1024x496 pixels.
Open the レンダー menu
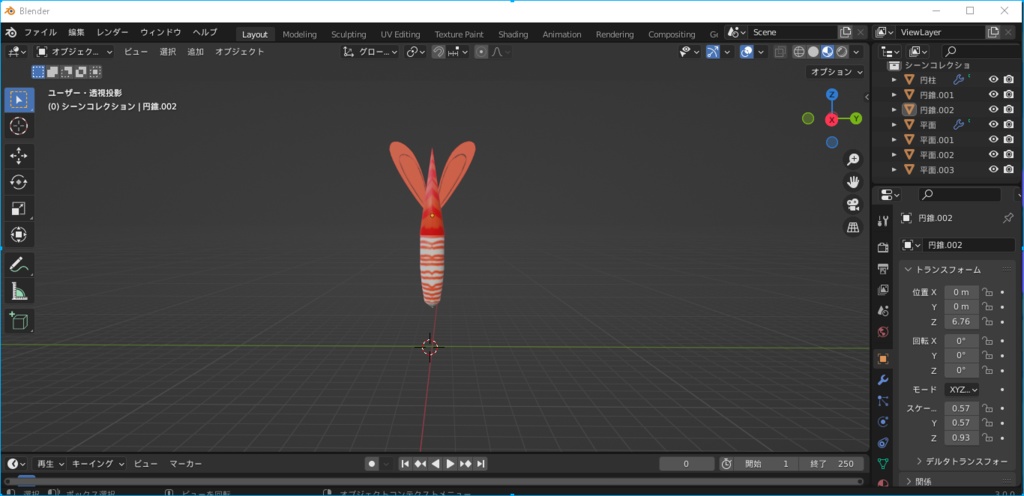pos(112,32)
